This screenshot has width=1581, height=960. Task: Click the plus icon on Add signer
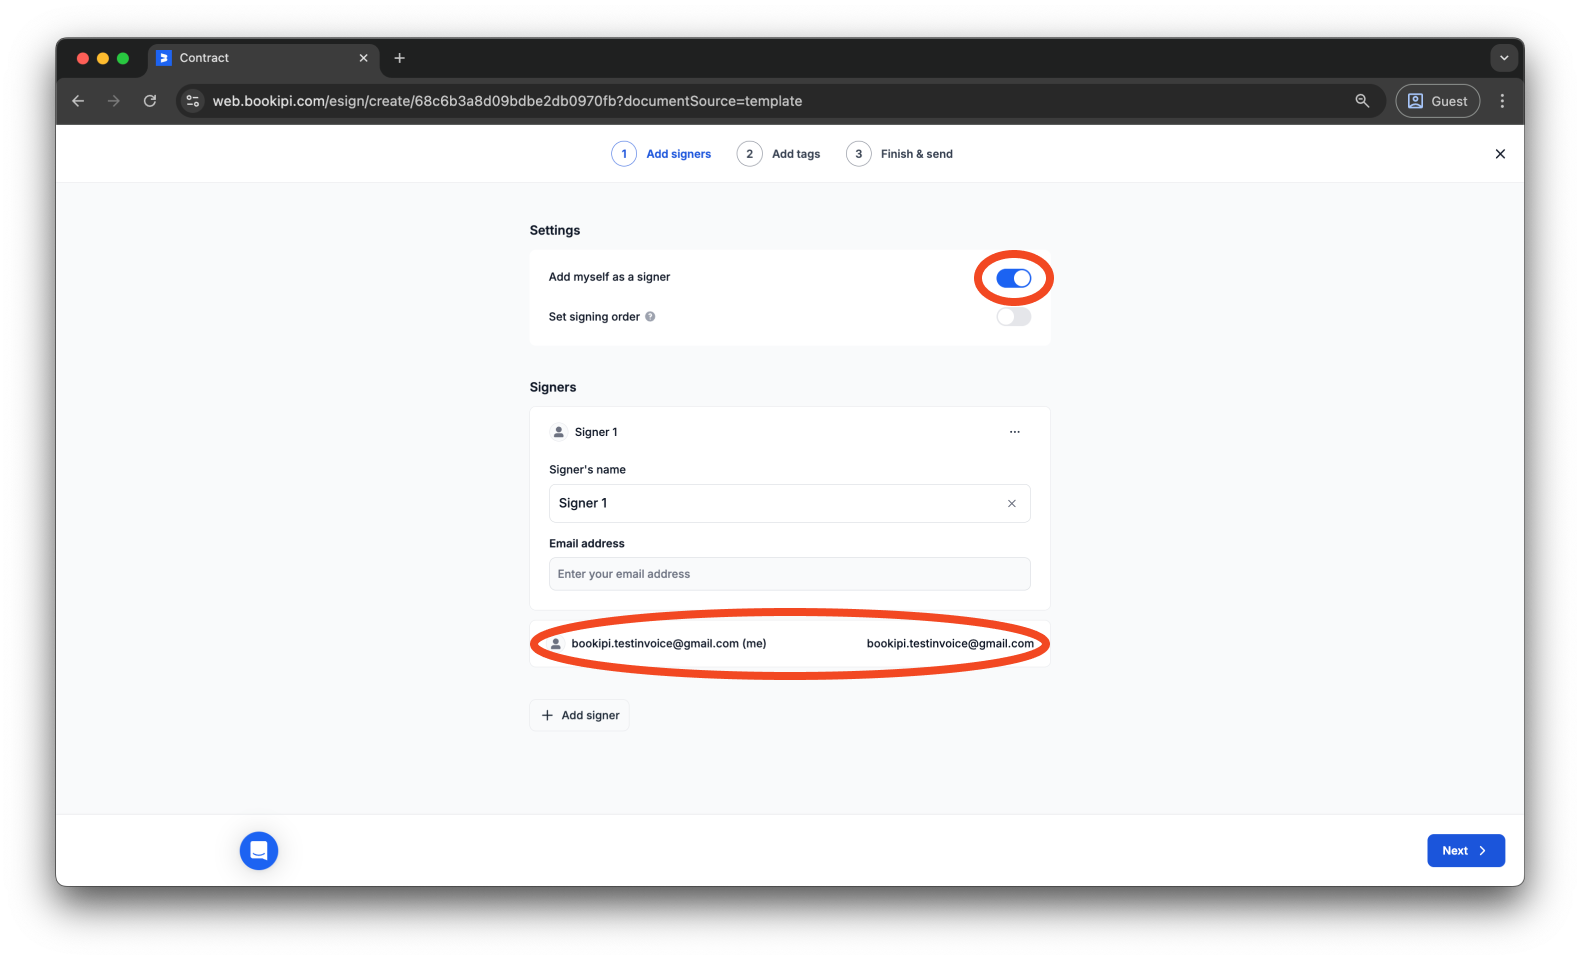(547, 715)
